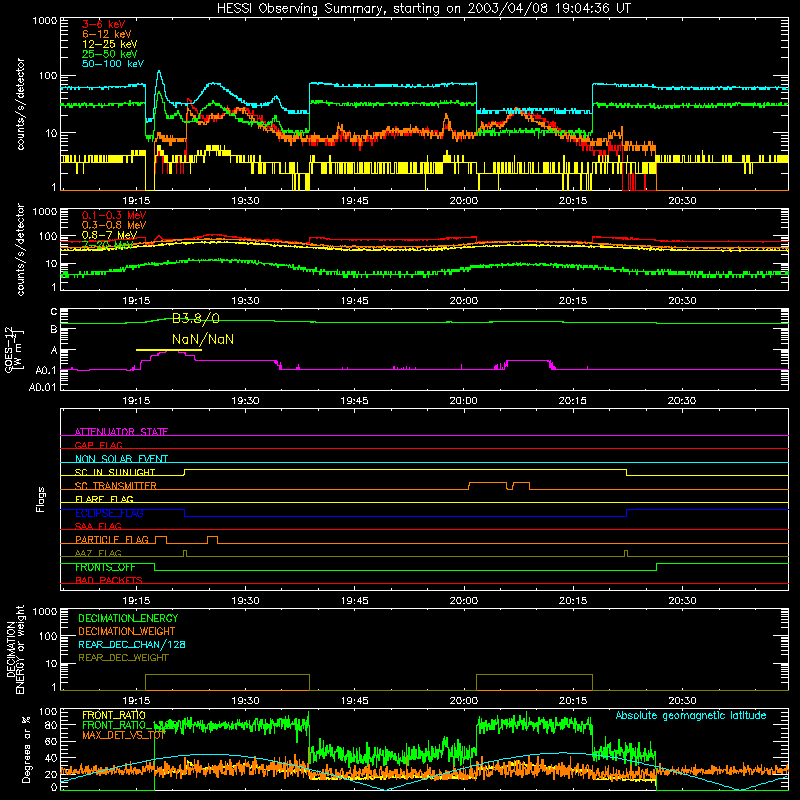Click the HESSI Observing Summary title
The image size is (800, 800).
pos(423,9)
